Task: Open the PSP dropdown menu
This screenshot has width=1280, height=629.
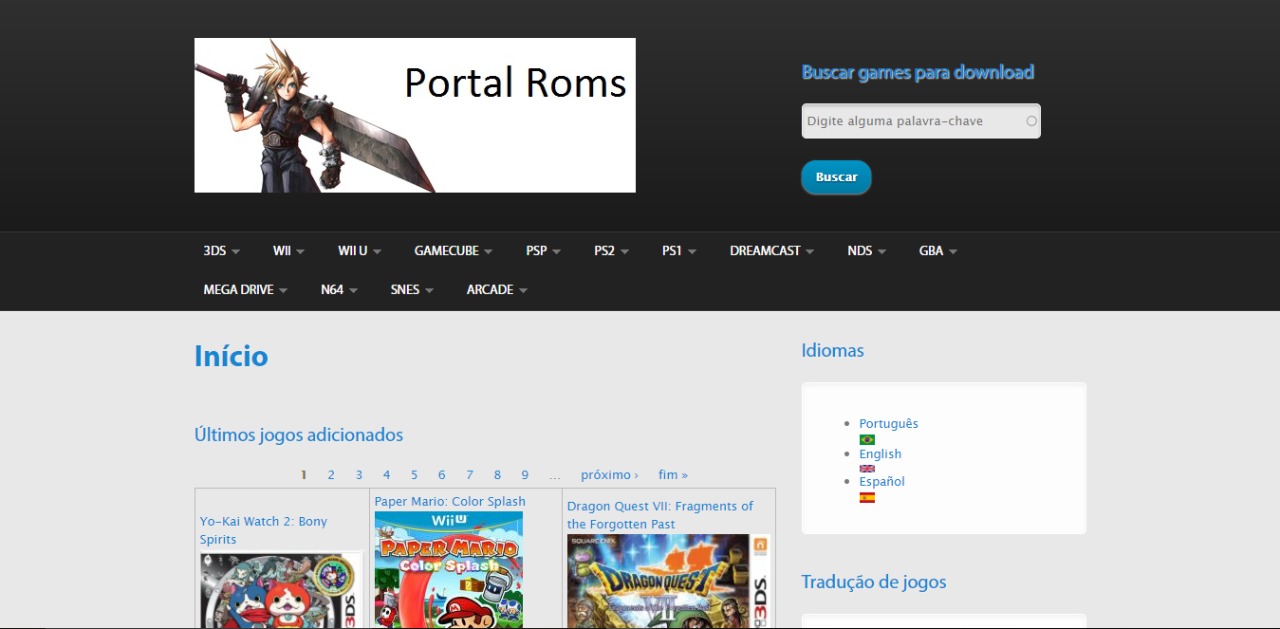Action: pyautogui.click(x=543, y=251)
